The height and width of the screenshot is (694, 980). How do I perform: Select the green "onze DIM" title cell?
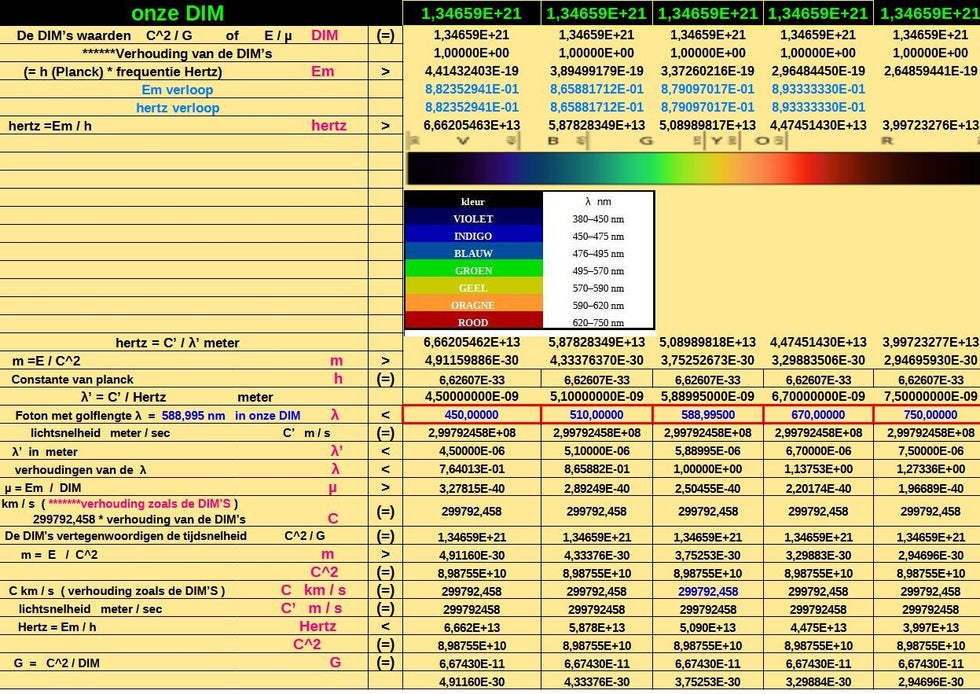tap(178, 13)
